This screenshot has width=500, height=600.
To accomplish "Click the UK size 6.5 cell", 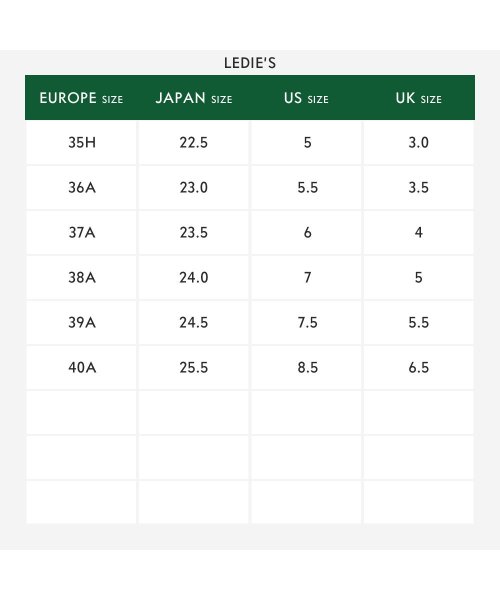I will point(419,367).
